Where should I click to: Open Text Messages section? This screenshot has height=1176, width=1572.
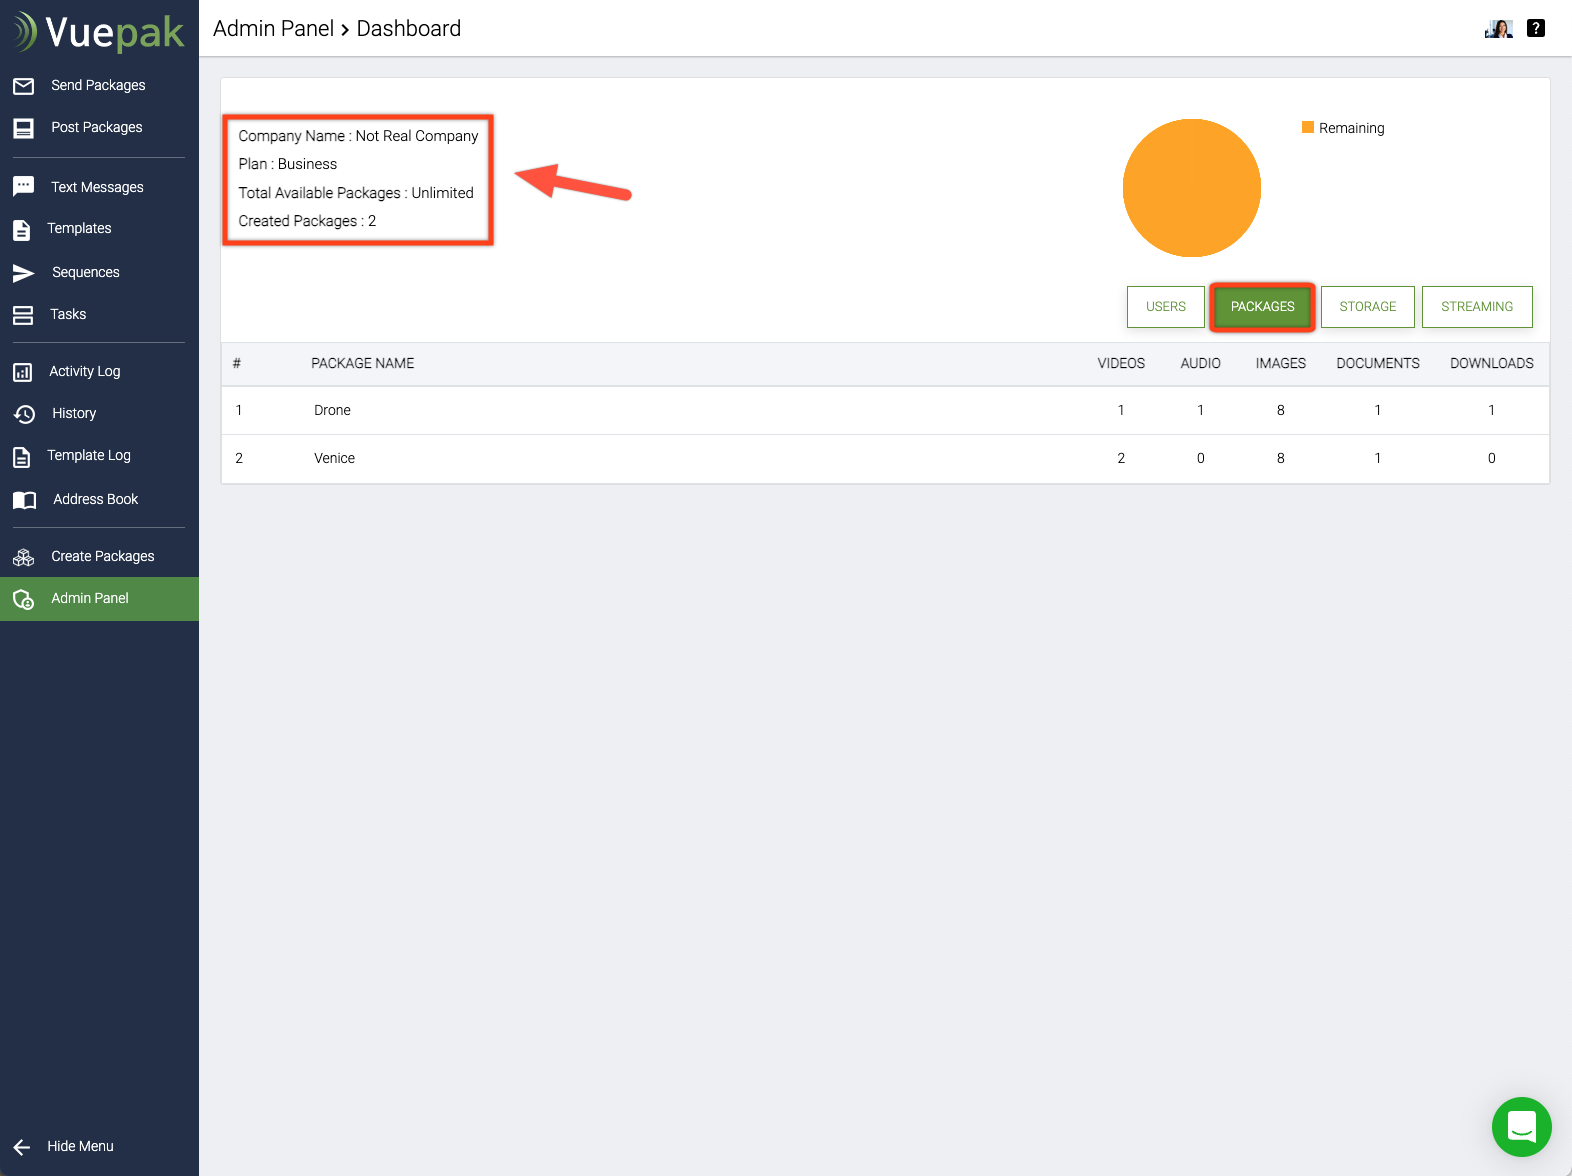tap(97, 187)
